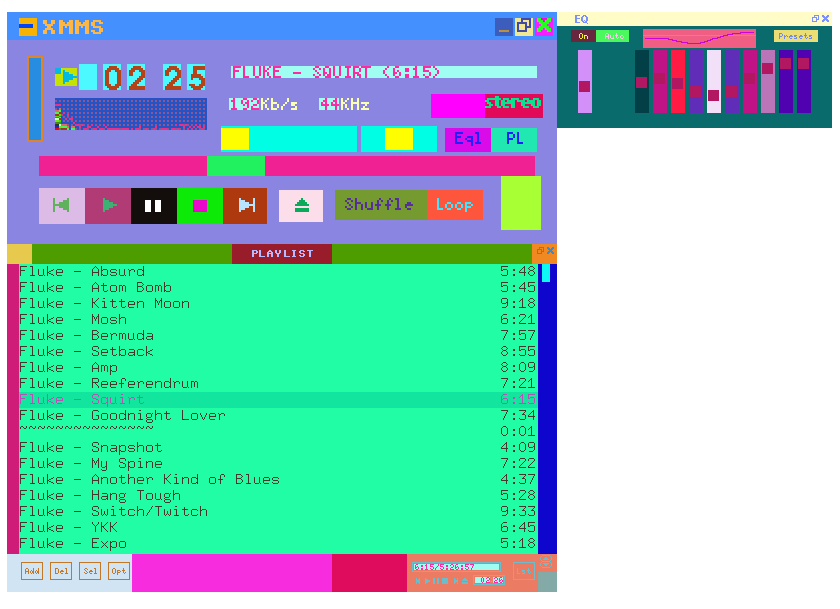
Task: Enable Loop repeat mode
Action: 456,204
